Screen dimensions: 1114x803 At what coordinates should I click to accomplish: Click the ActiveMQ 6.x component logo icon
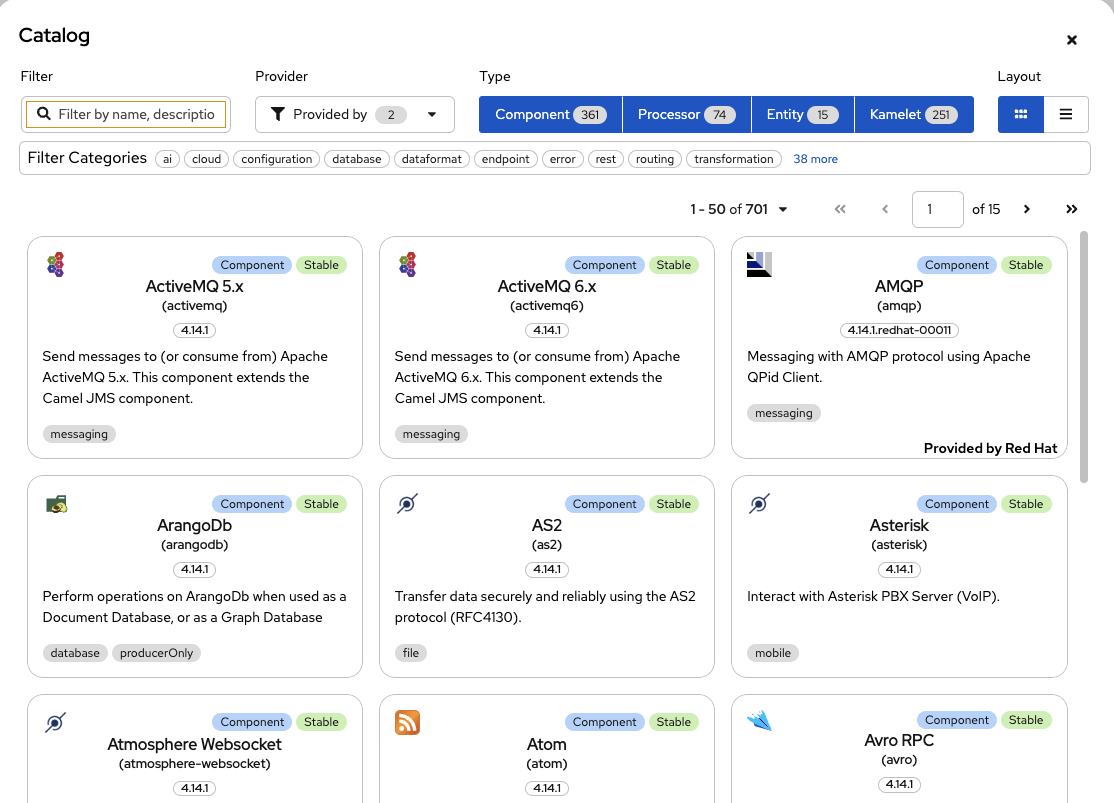tap(408, 264)
